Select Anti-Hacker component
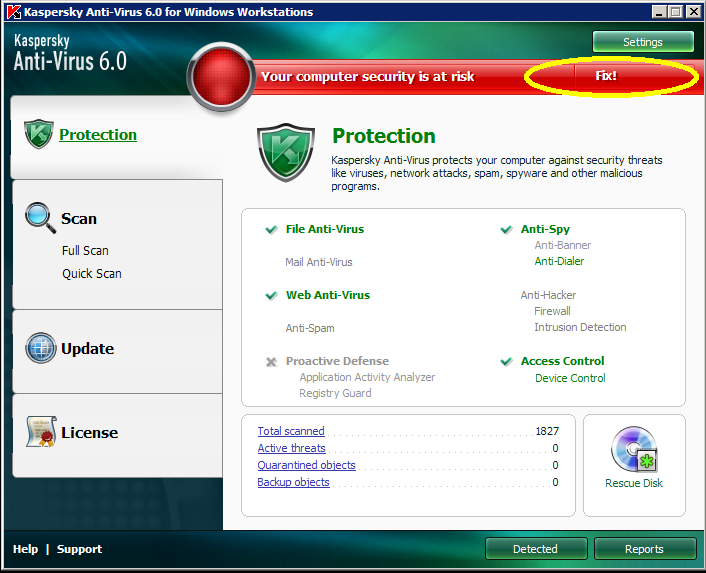Viewport: 706px width, 573px height. (x=548, y=295)
